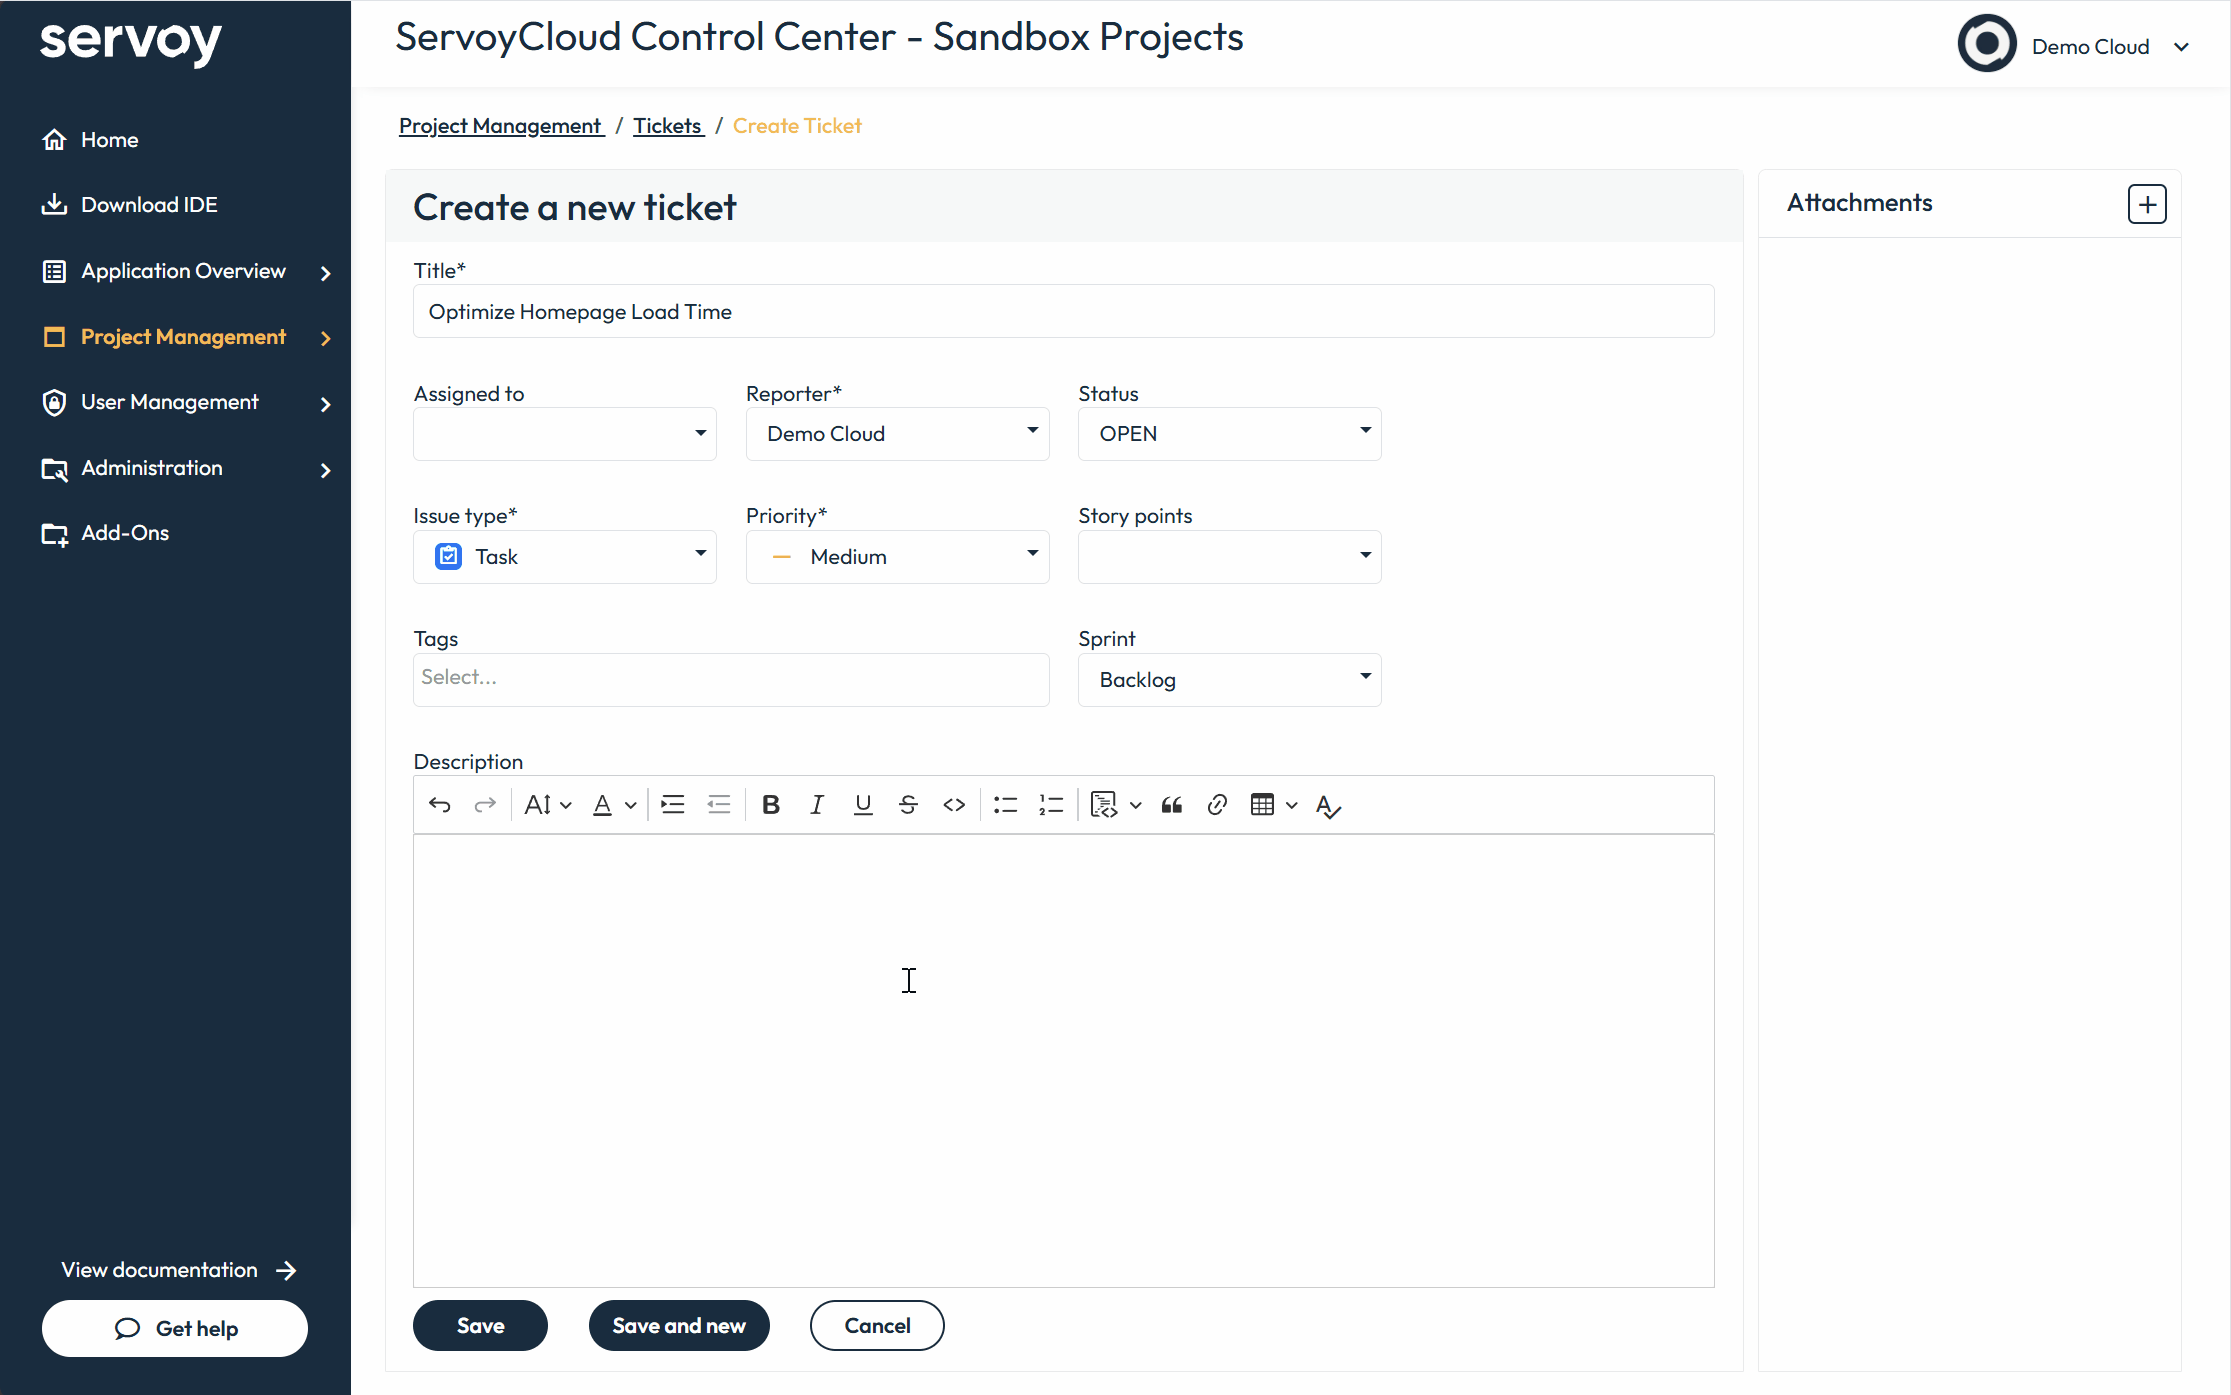
Task: Expand Application Overview in sidebar
Action: (185, 272)
